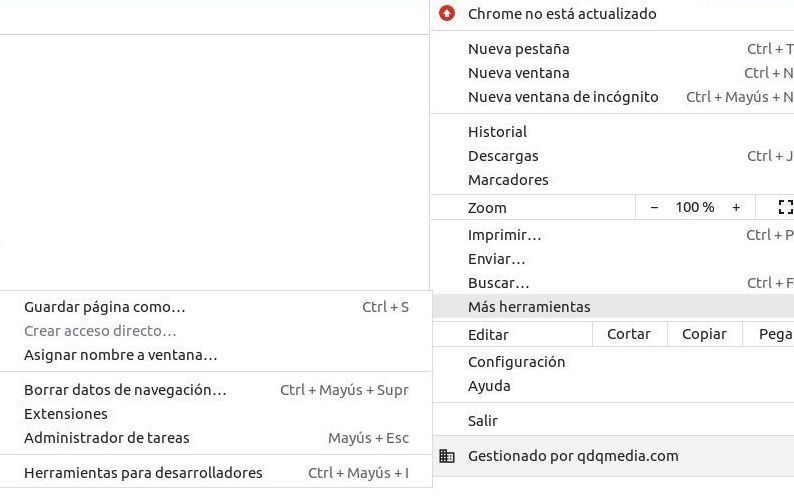This screenshot has width=794, height=503.
Task: Expand the Ayuda submenu
Action: [489, 386]
